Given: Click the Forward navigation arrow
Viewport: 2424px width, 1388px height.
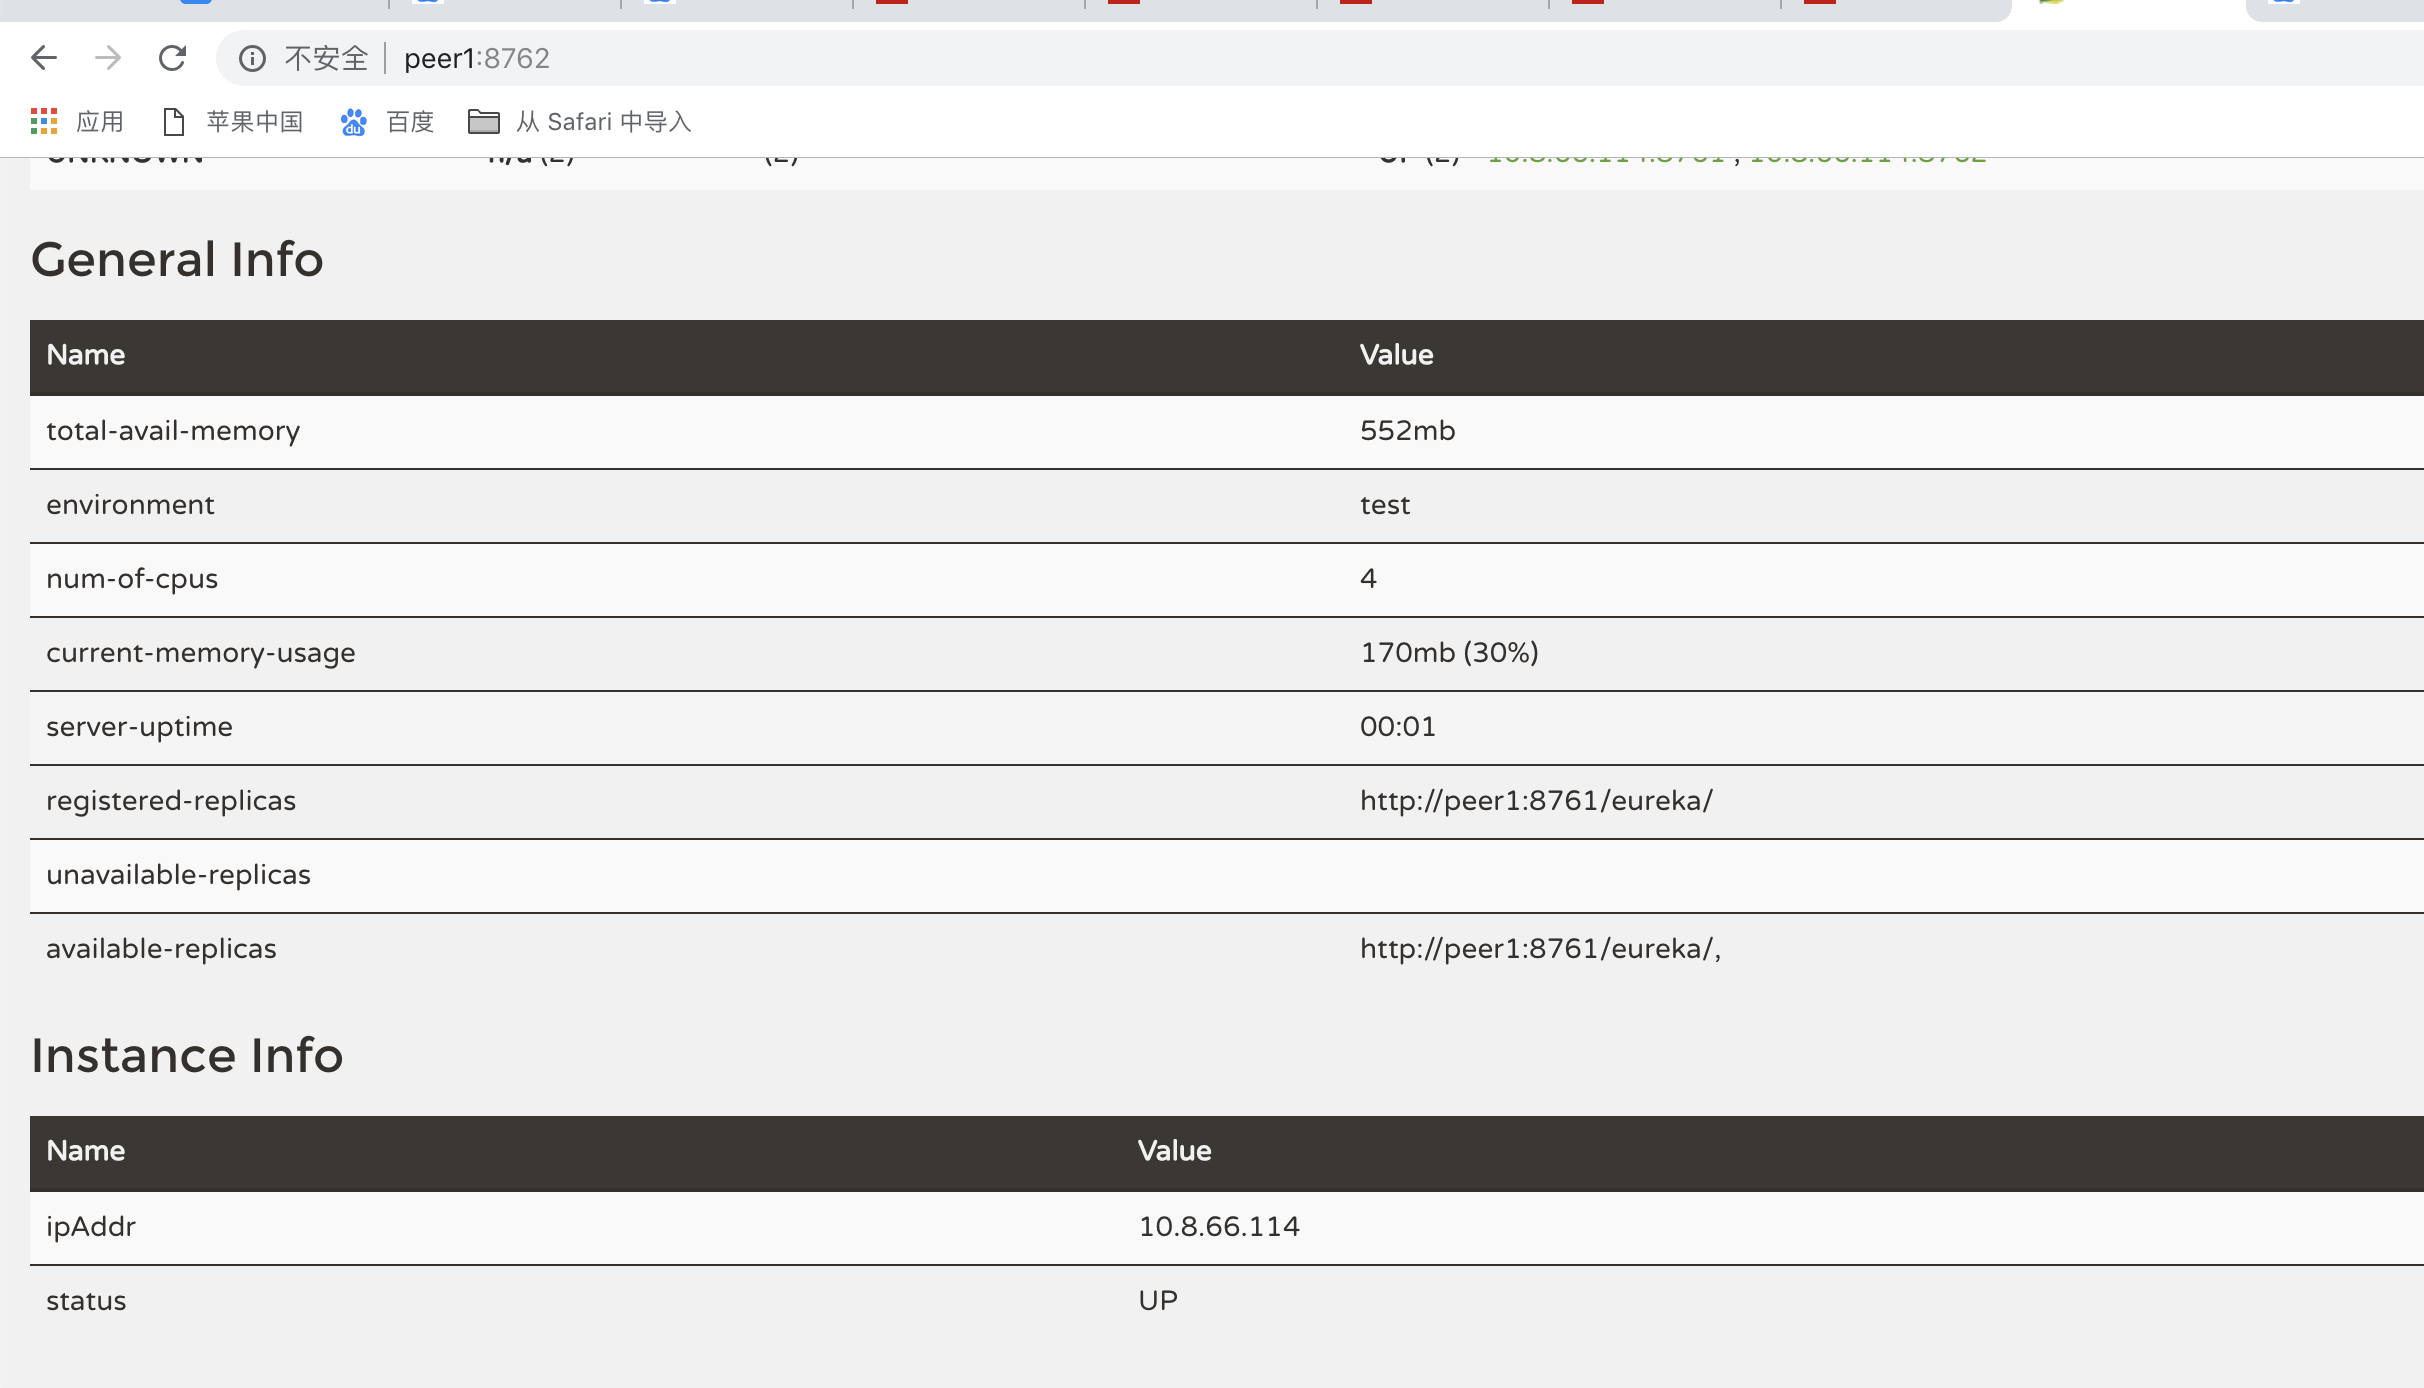Looking at the screenshot, I should point(108,58).
